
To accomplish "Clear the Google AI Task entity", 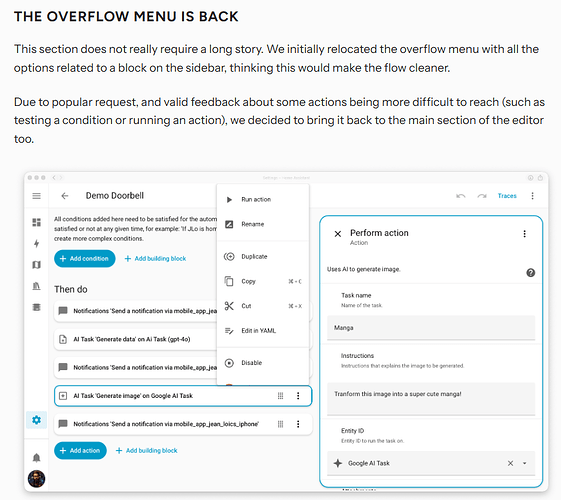I will click(x=510, y=463).
